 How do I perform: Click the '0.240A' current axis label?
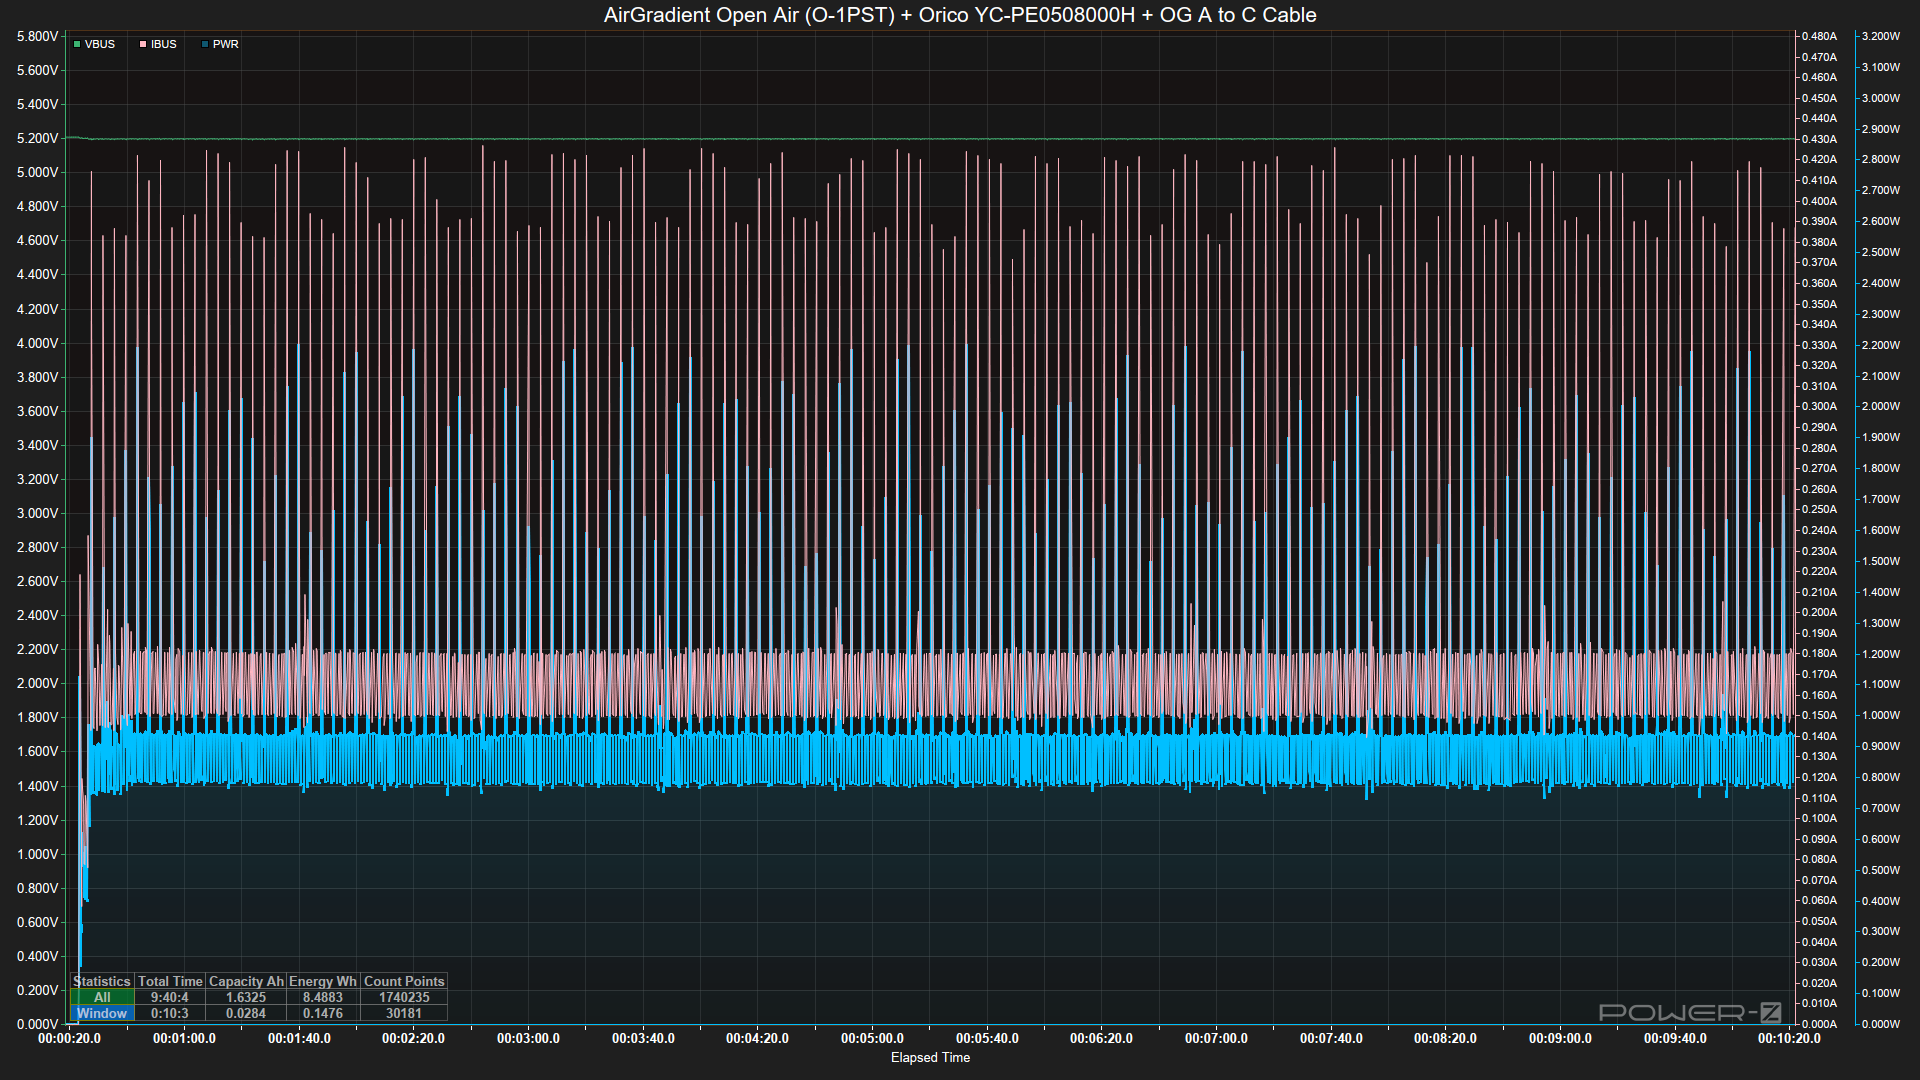[x=1819, y=530]
